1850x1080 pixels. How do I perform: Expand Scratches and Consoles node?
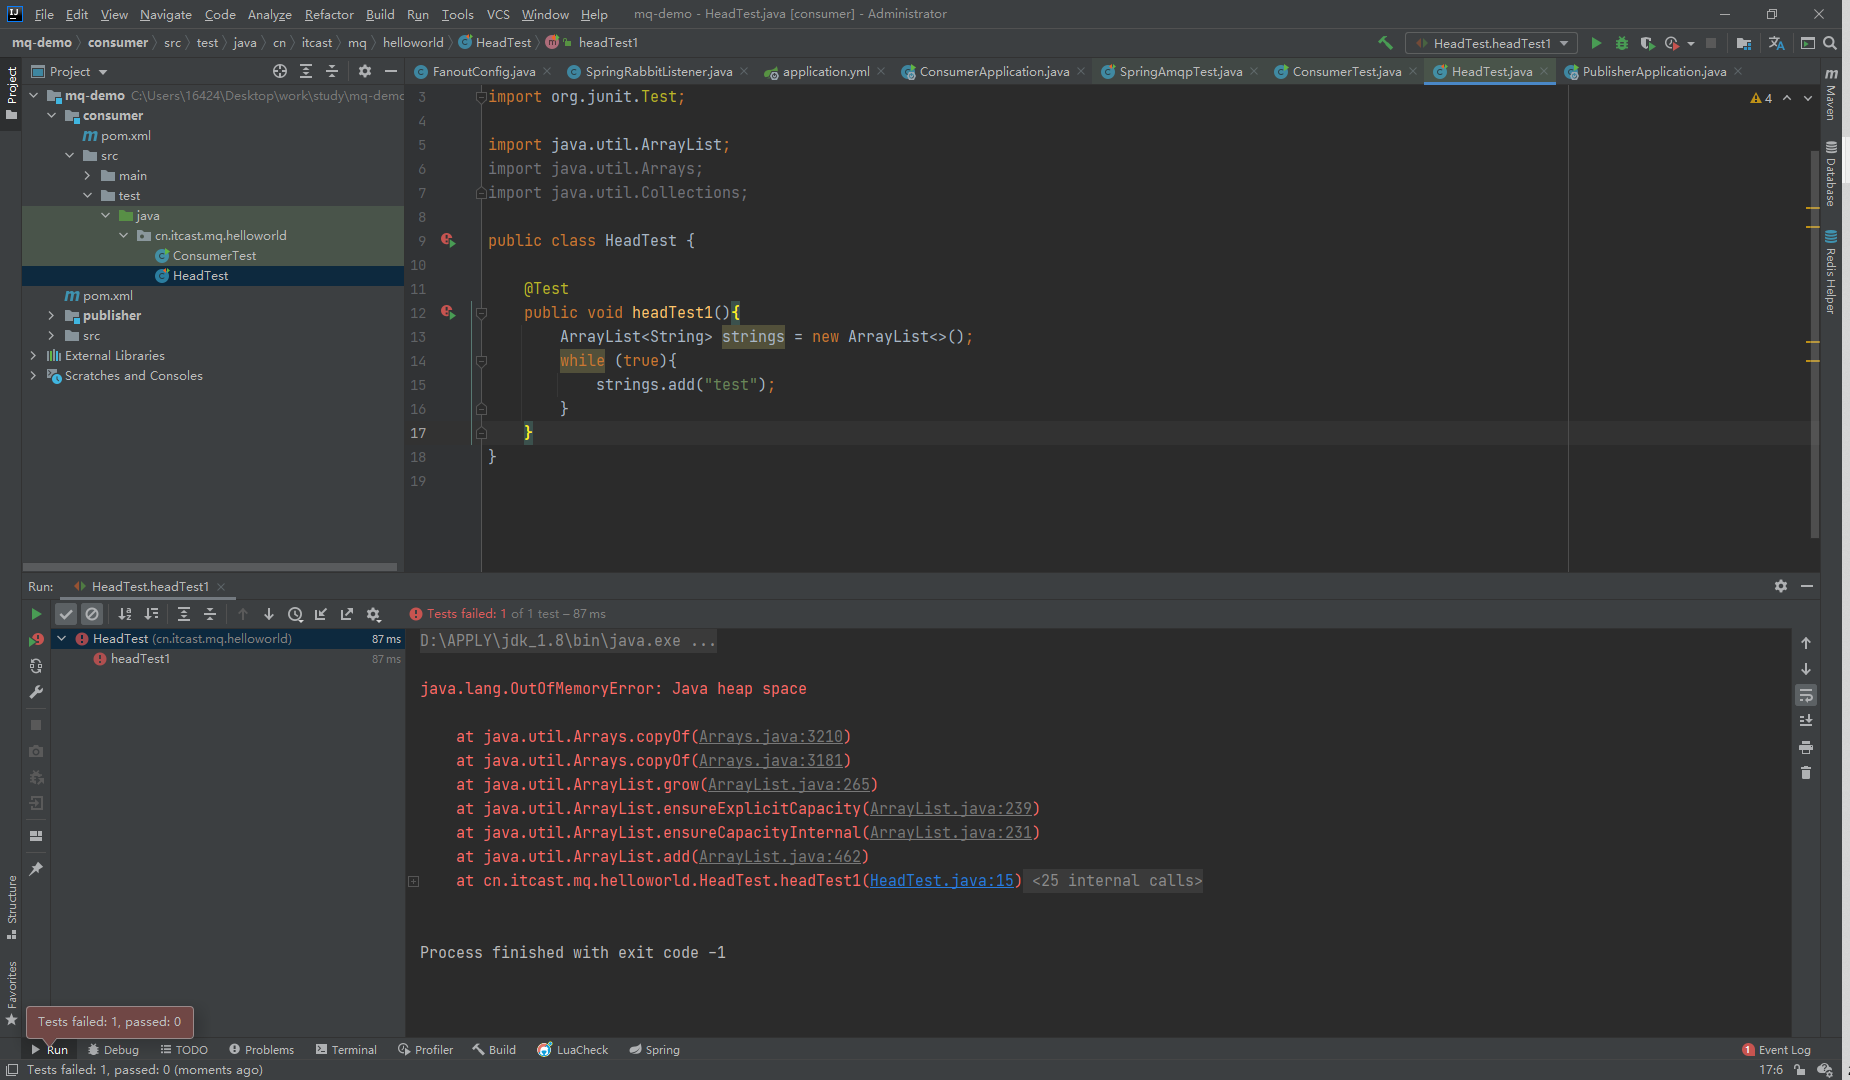33,376
